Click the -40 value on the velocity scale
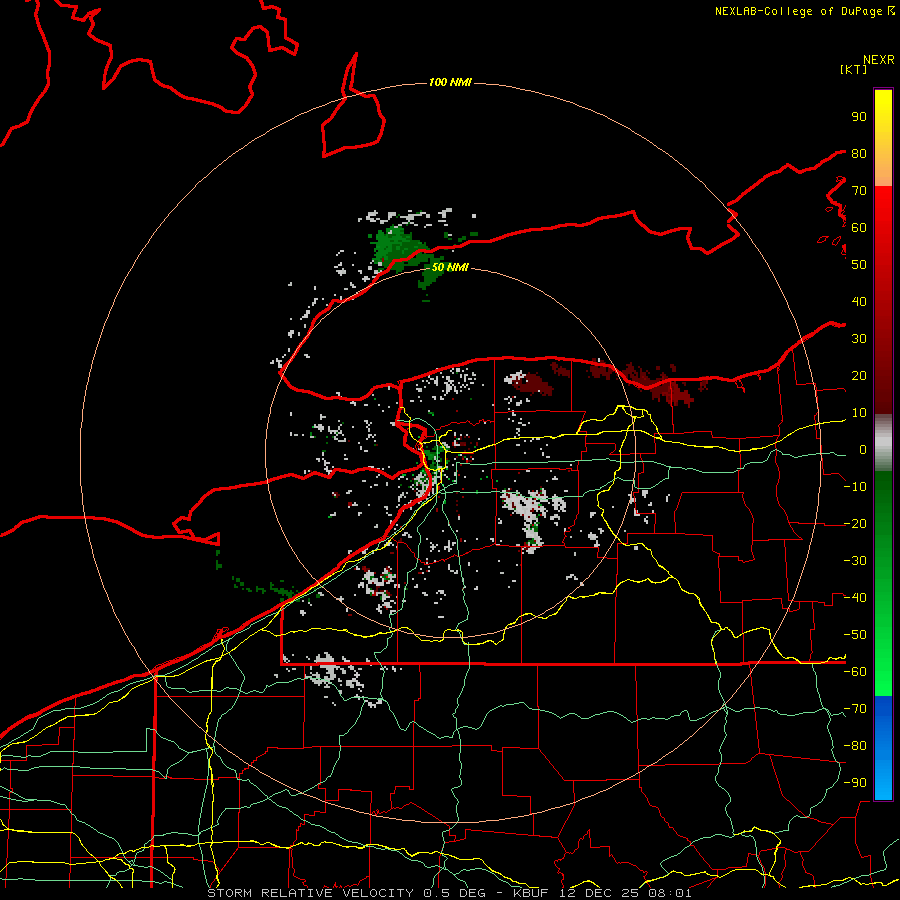Image resolution: width=900 pixels, height=900 pixels. tap(855, 598)
